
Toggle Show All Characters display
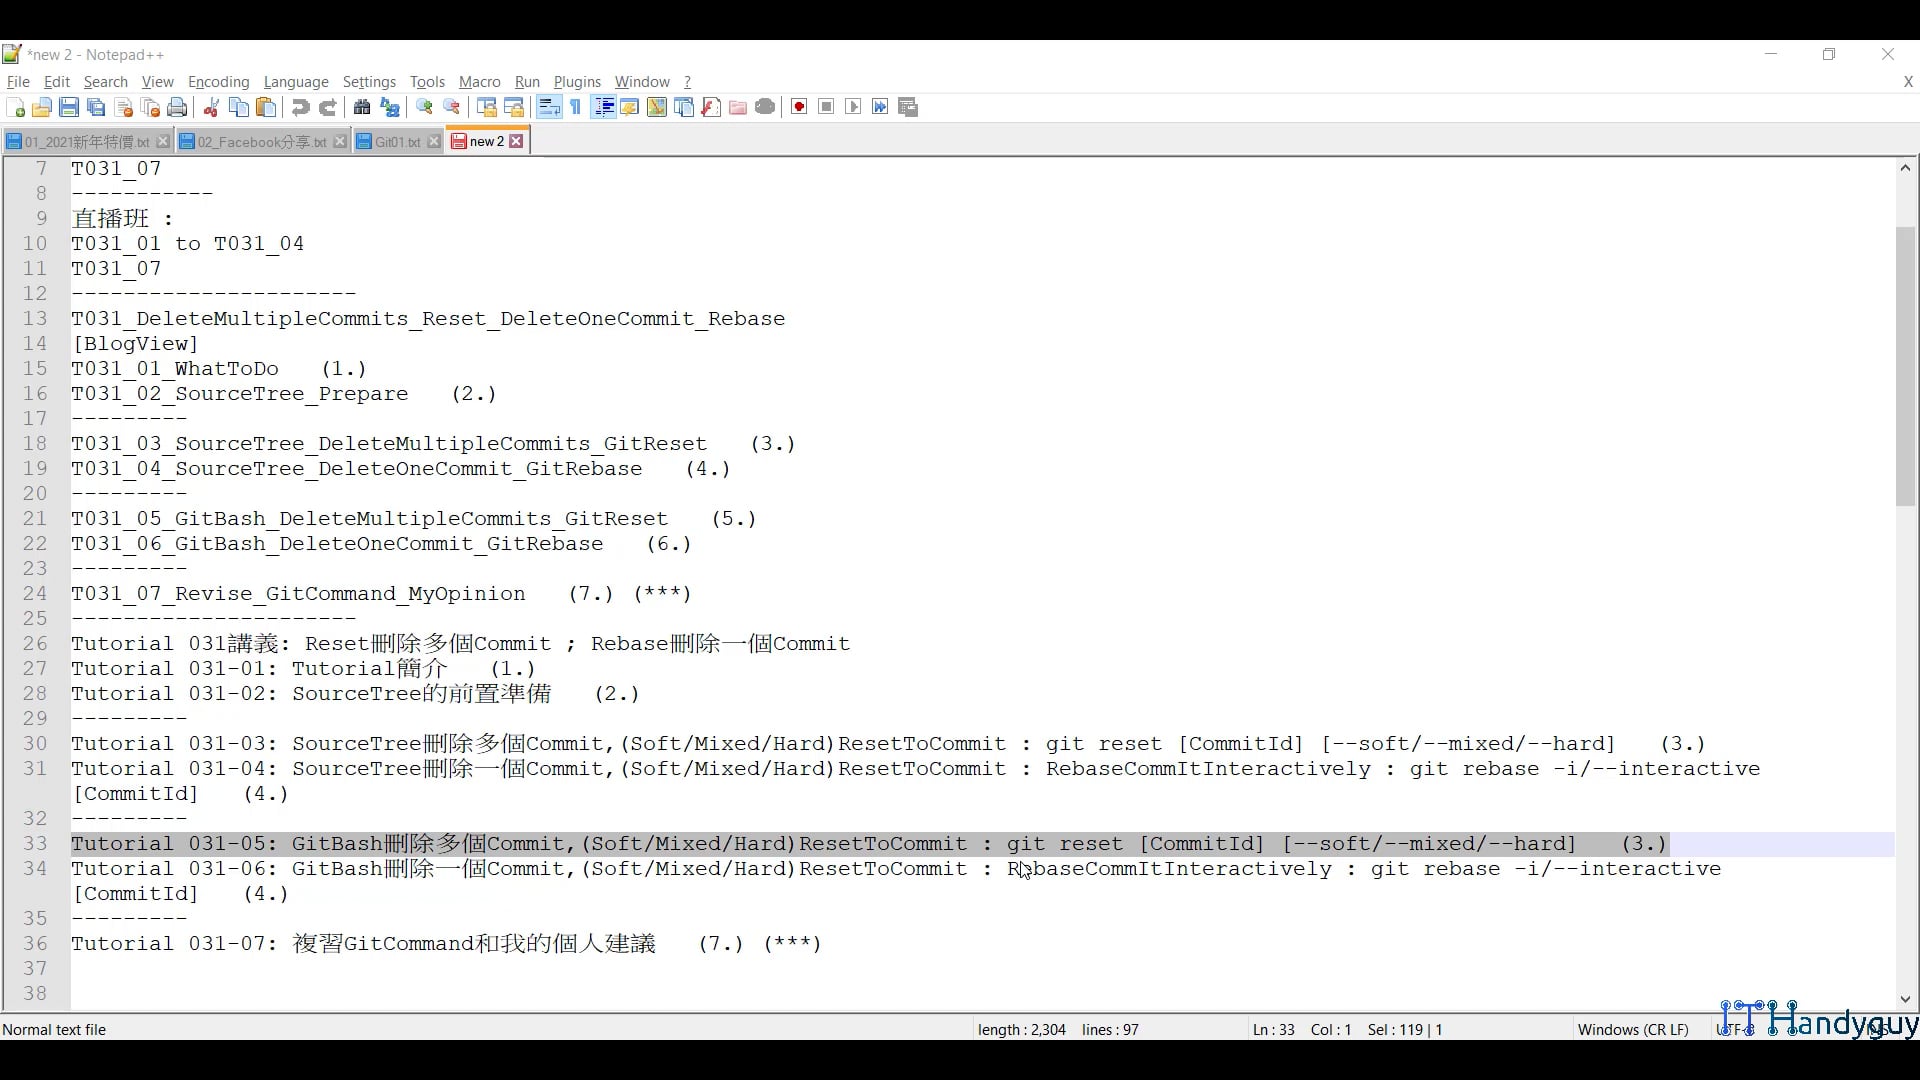click(575, 107)
